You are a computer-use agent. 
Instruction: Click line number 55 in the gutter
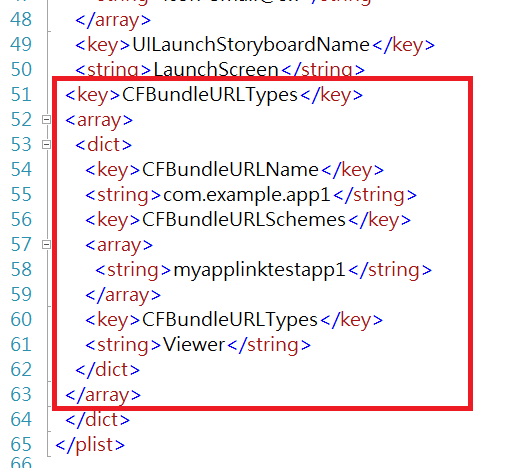[21, 195]
